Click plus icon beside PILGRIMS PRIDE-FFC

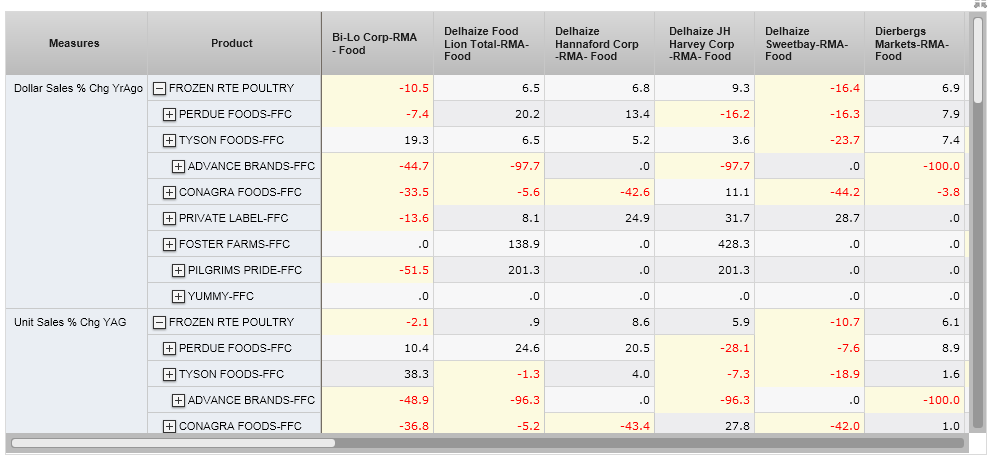click(x=178, y=270)
